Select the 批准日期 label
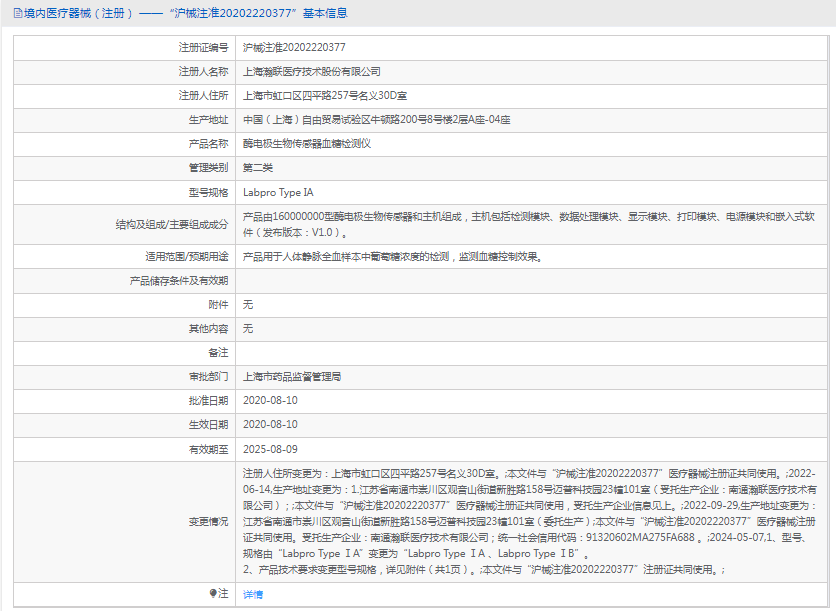Screen dimensions: 836x611 (208, 400)
